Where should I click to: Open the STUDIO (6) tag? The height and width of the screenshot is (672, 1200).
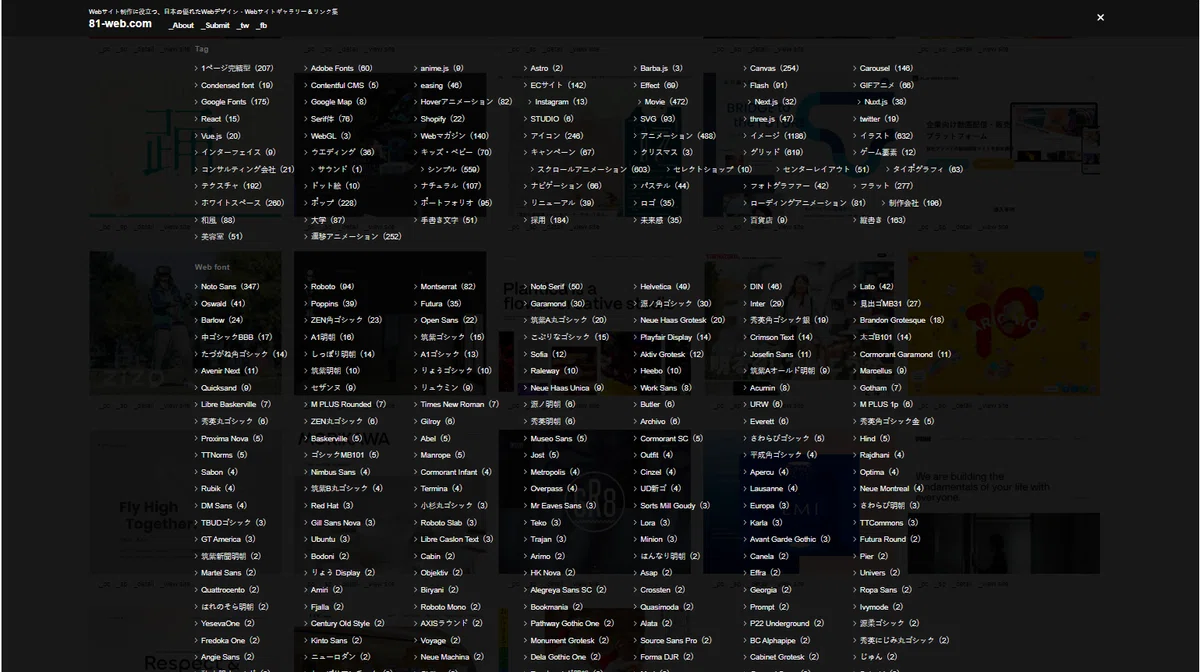551,119
